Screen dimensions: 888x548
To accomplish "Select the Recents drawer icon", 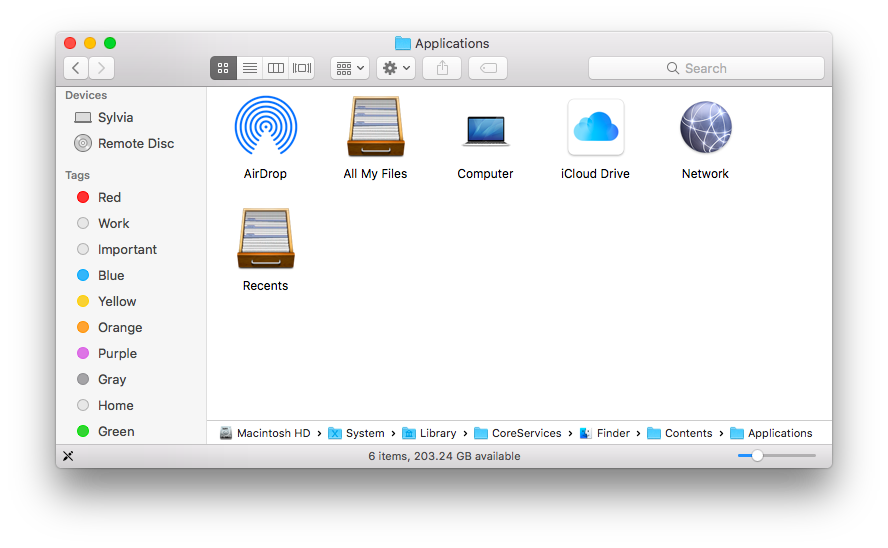I will [266, 238].
